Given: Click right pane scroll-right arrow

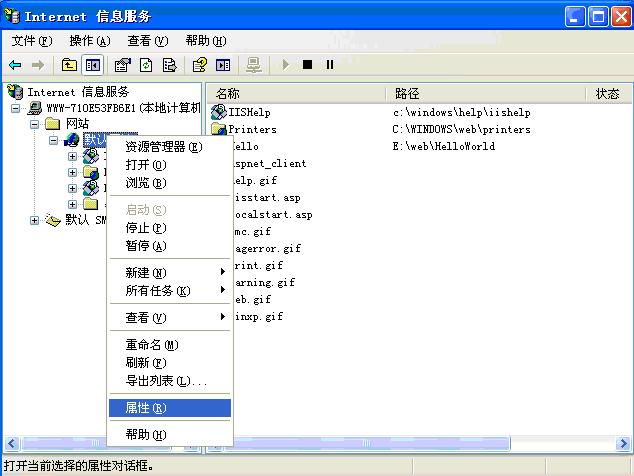Looking at the screenshot, I should [623, 444].
